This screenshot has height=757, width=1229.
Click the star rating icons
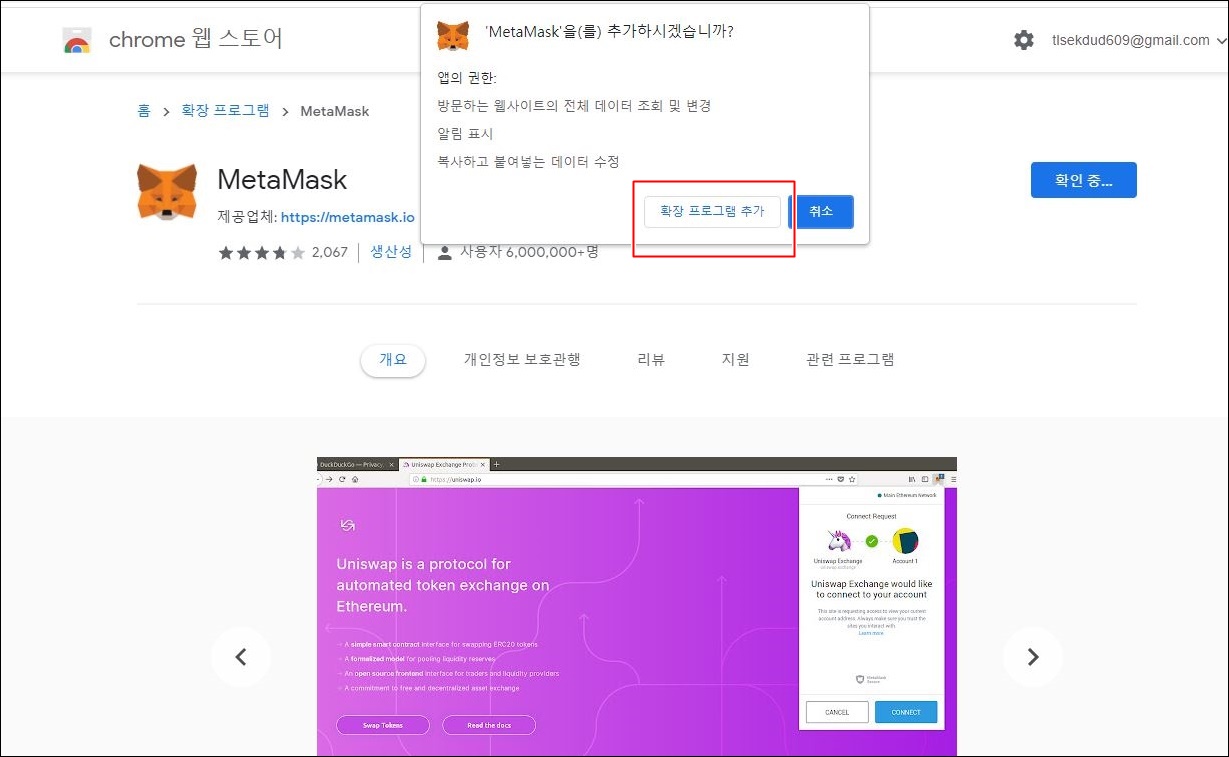coord(262,252)
